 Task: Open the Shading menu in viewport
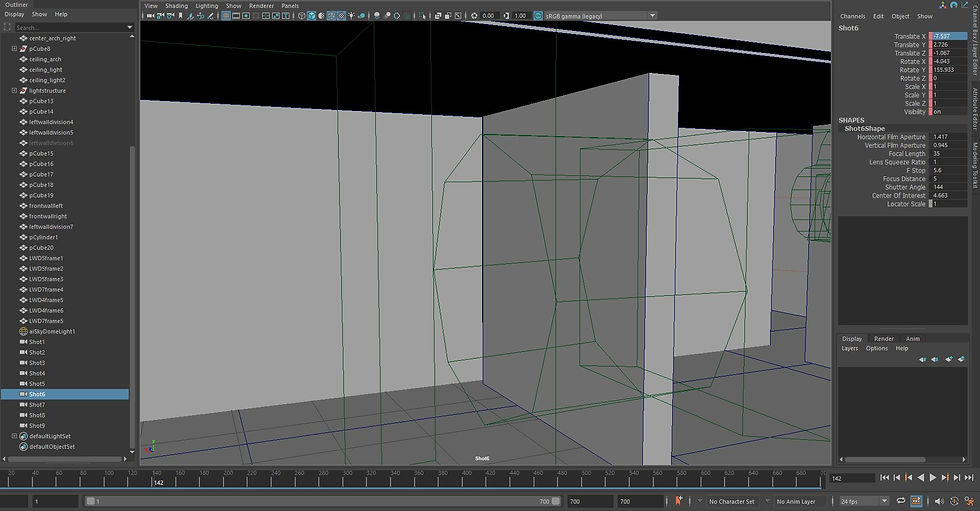(176, 5)
